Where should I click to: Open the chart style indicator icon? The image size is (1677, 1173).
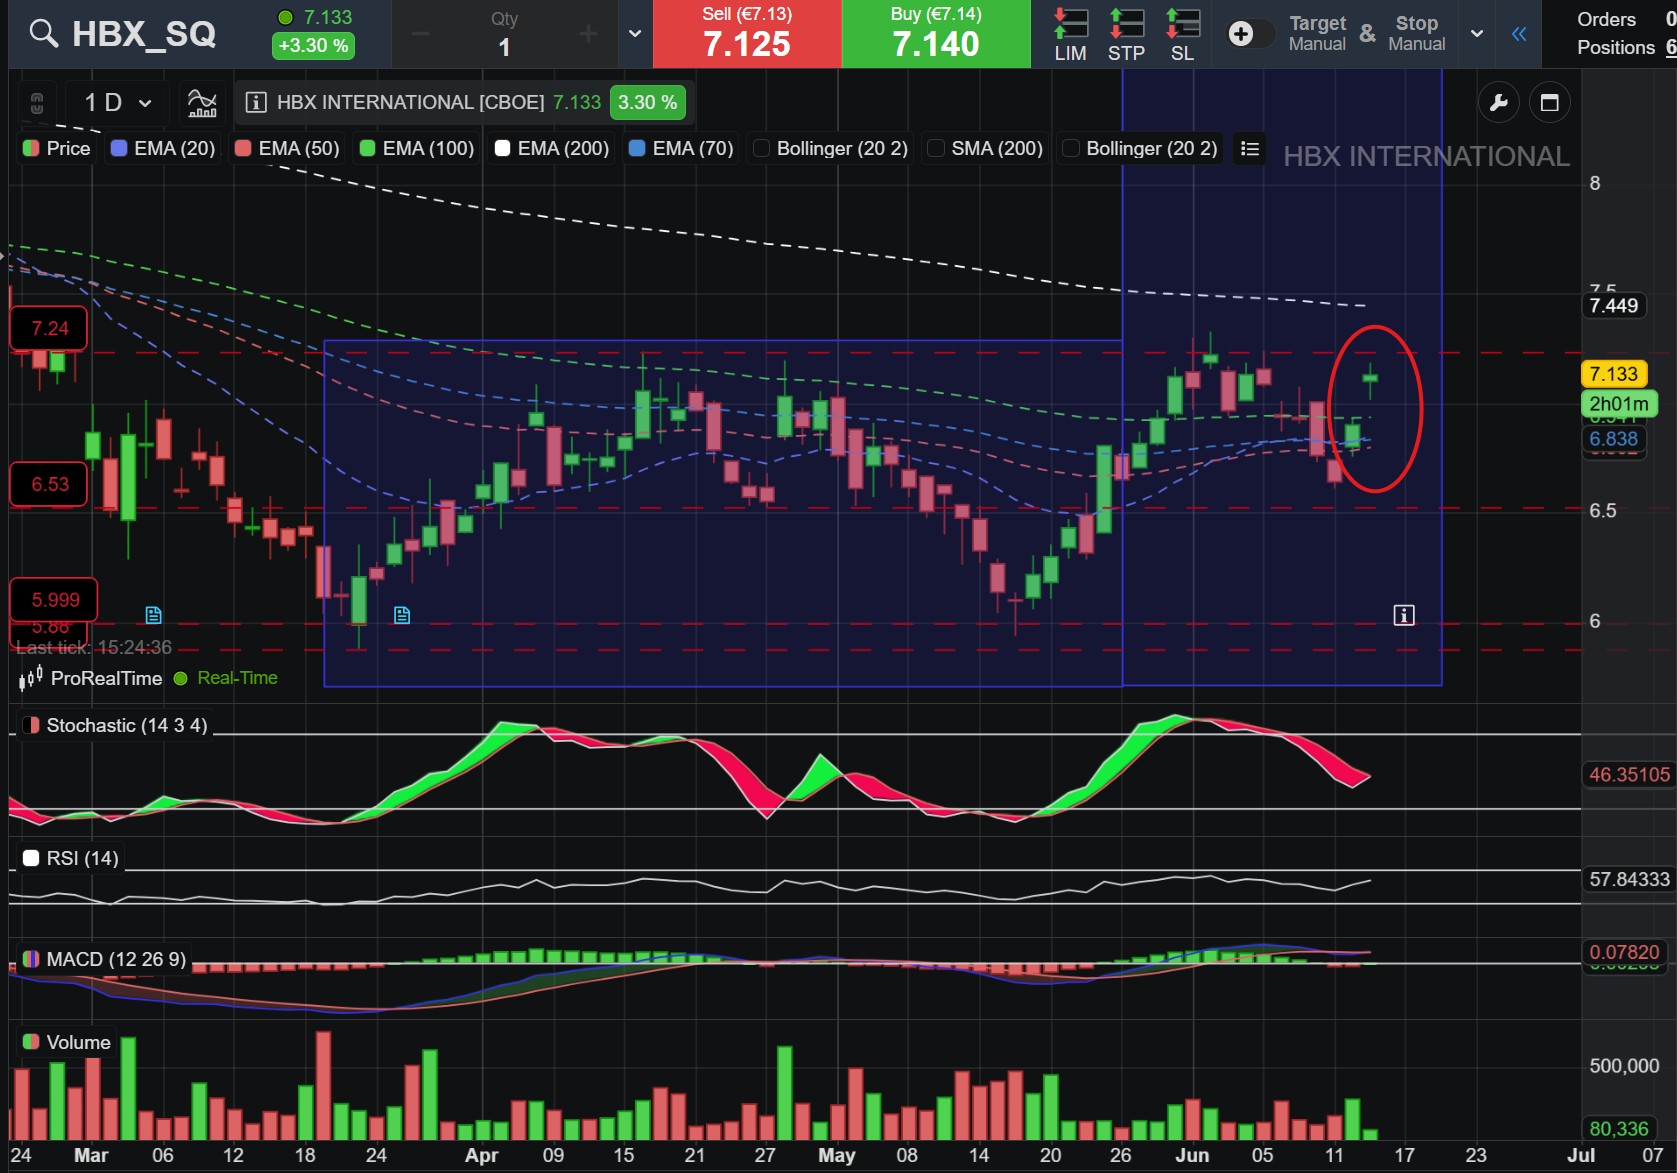pos(202,102)
